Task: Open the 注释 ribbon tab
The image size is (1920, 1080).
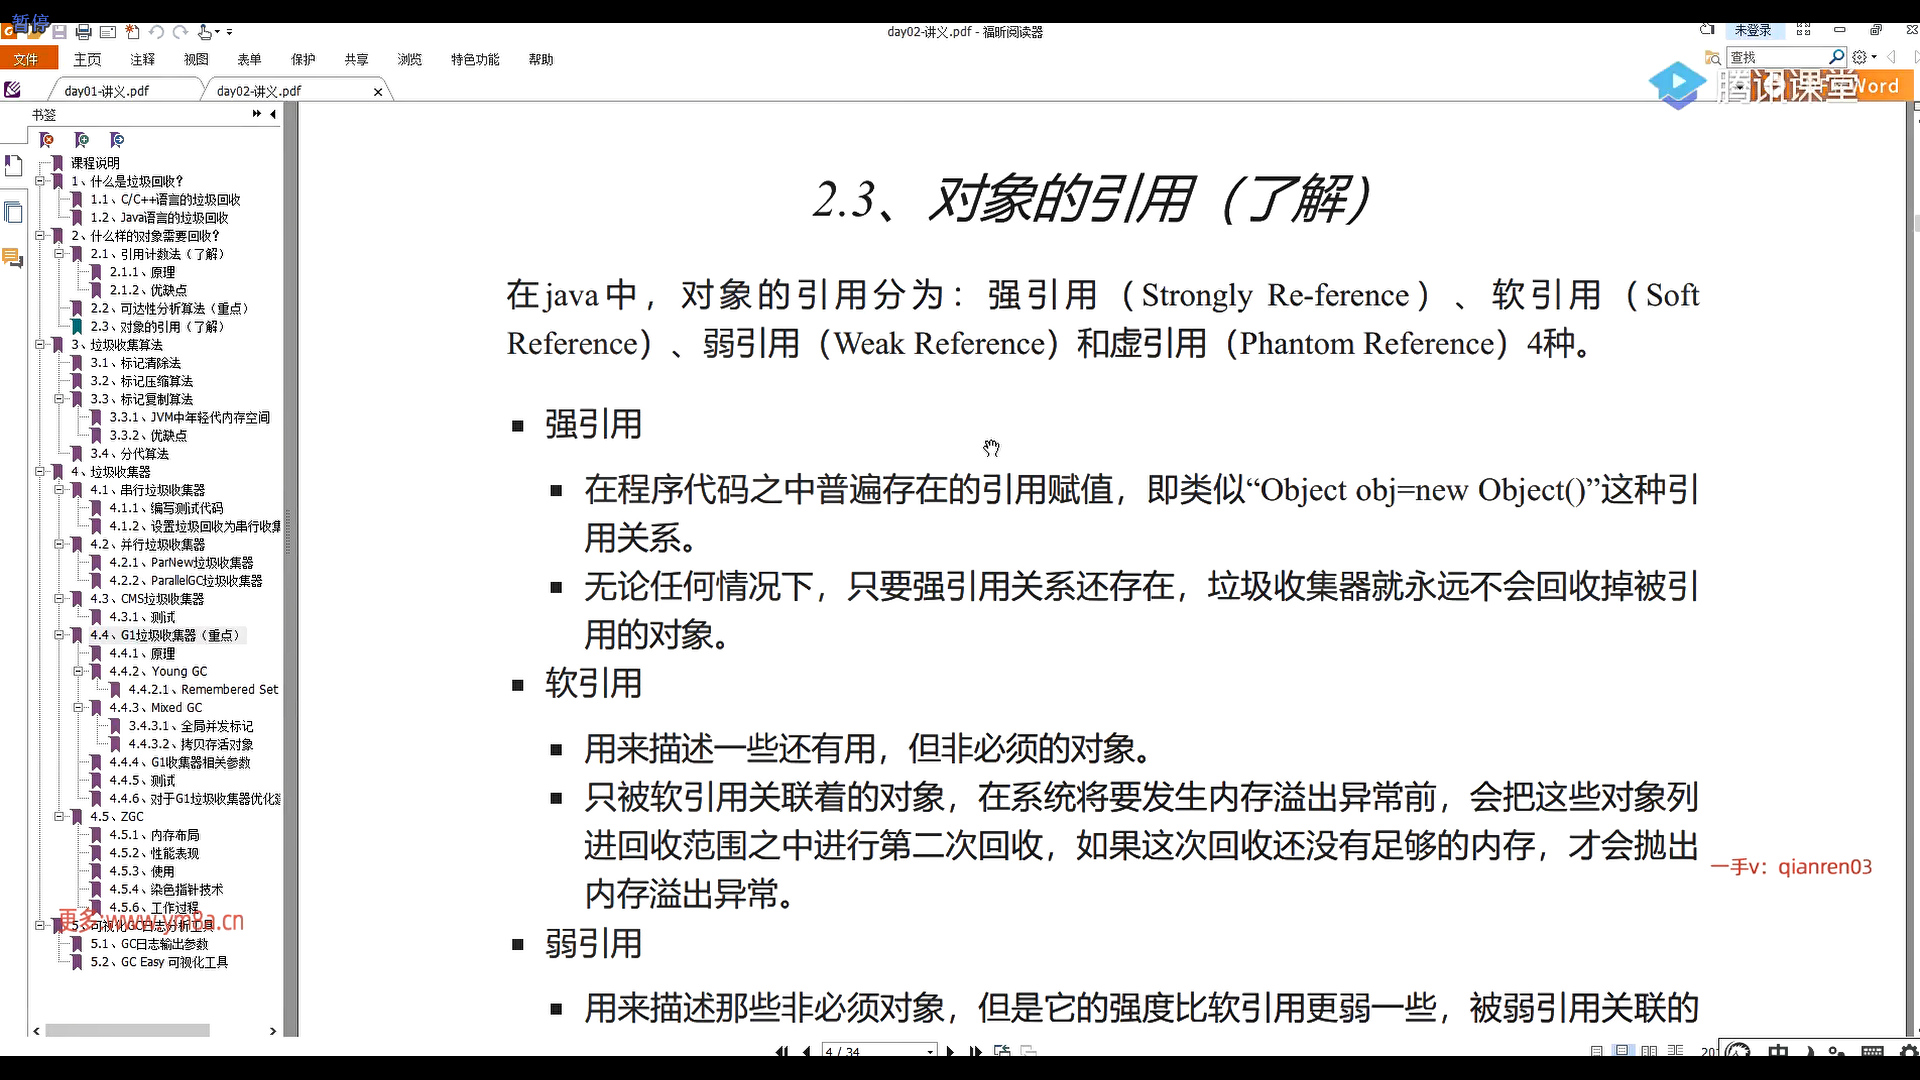Action: tap(142, 60)
